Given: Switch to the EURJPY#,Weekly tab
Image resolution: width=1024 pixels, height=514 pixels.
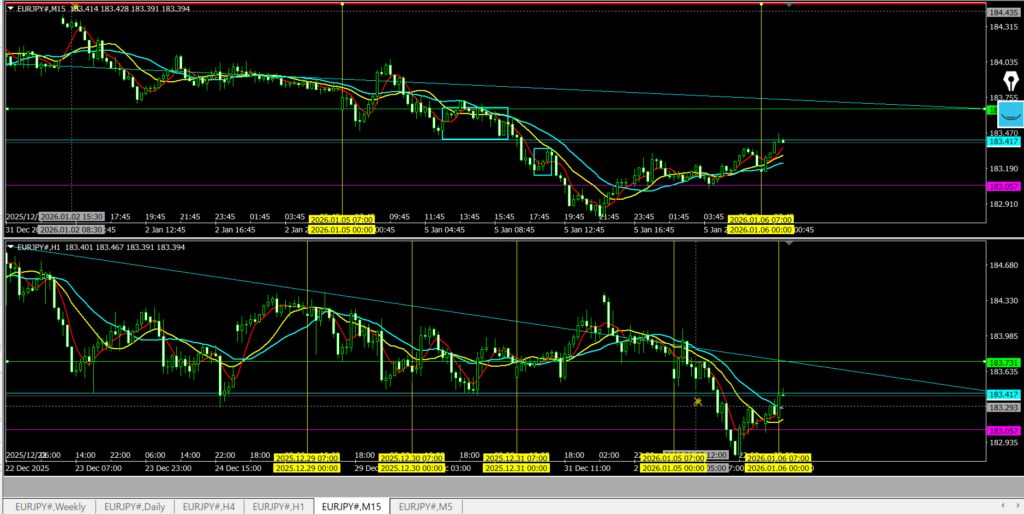Looking at the screenshot, I should [49, 506].
